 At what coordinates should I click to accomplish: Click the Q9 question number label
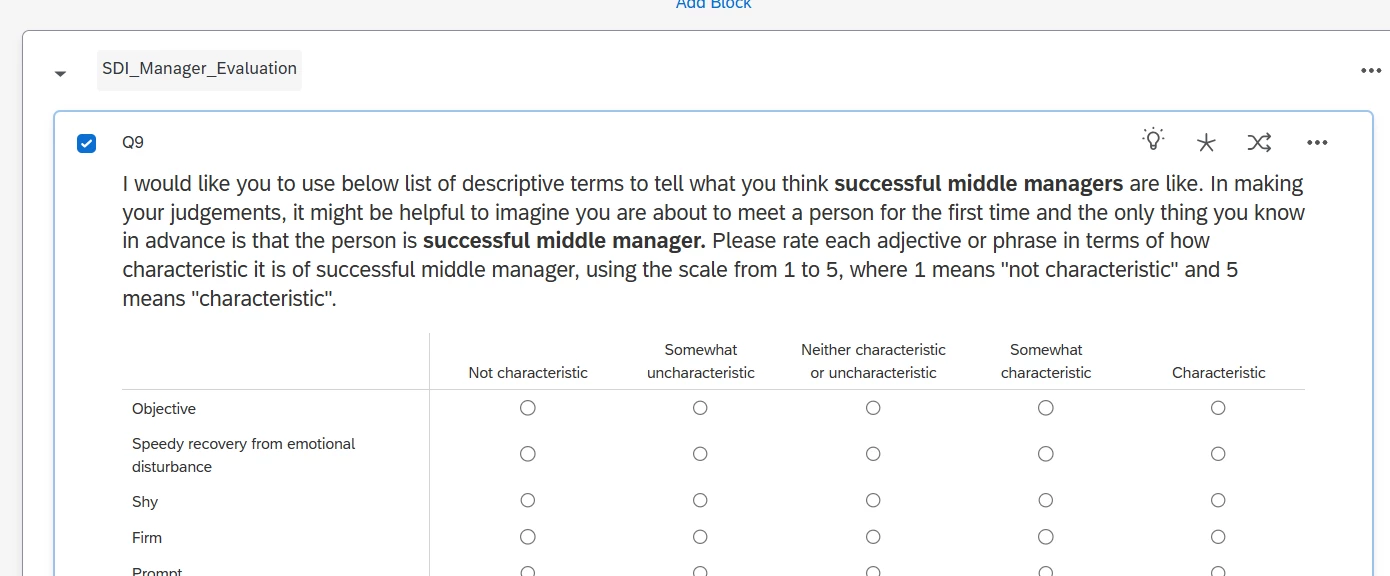(x=133, y=142)
